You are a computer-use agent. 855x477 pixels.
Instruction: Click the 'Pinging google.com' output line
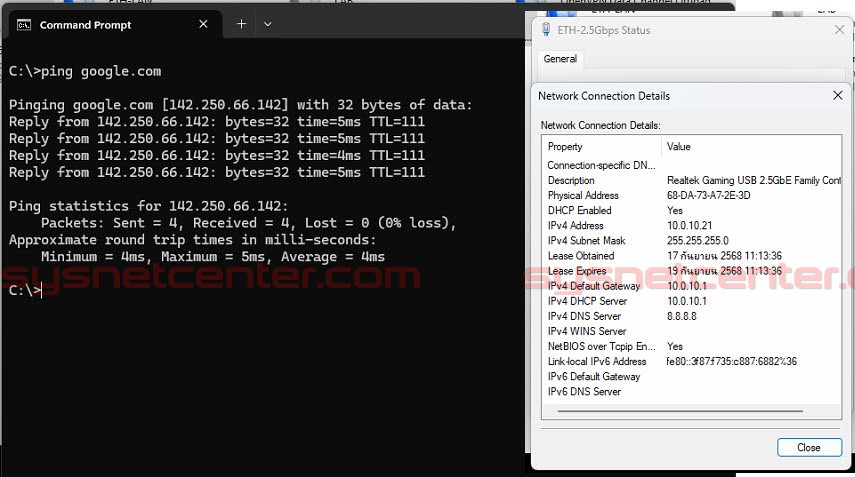[240, 105]
